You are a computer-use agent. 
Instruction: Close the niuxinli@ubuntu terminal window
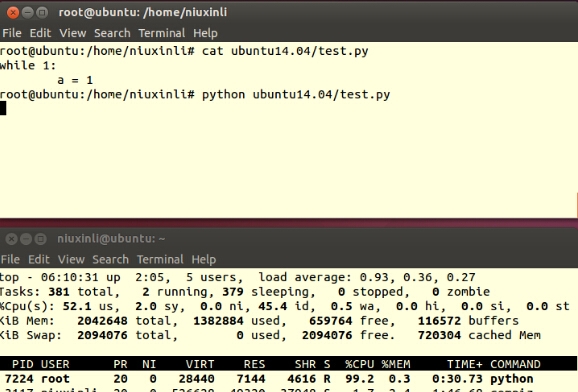11,239
